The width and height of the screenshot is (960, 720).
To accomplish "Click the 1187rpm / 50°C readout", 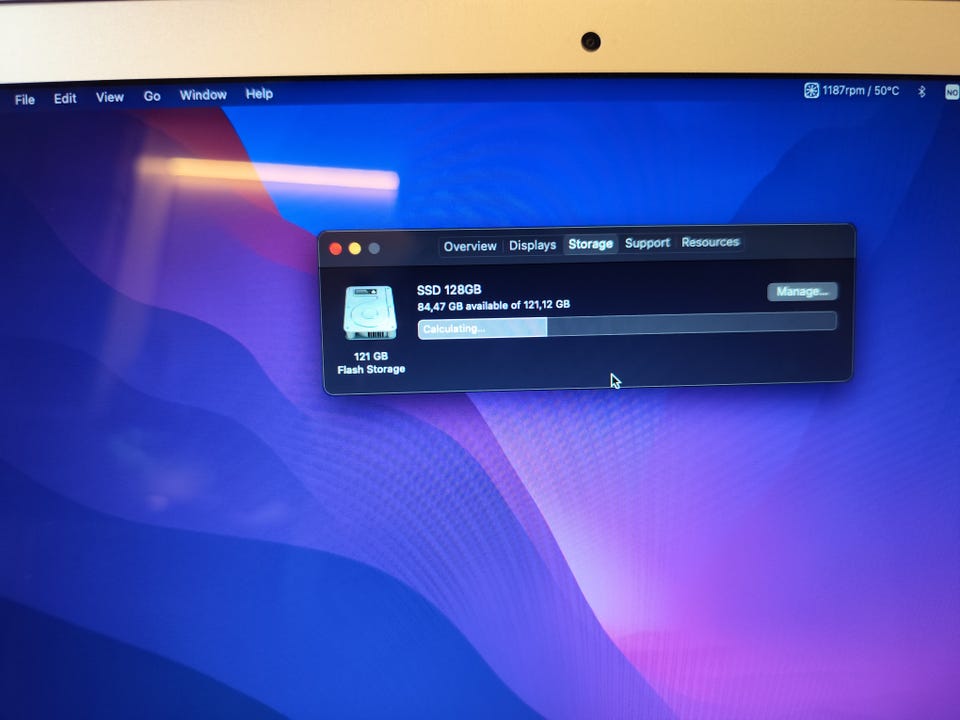I will pyautogui.click(x=860, y=91).
